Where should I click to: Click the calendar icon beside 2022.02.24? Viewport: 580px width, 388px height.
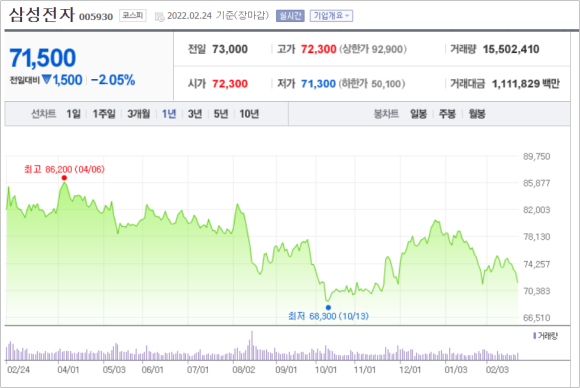pos(159,17)
